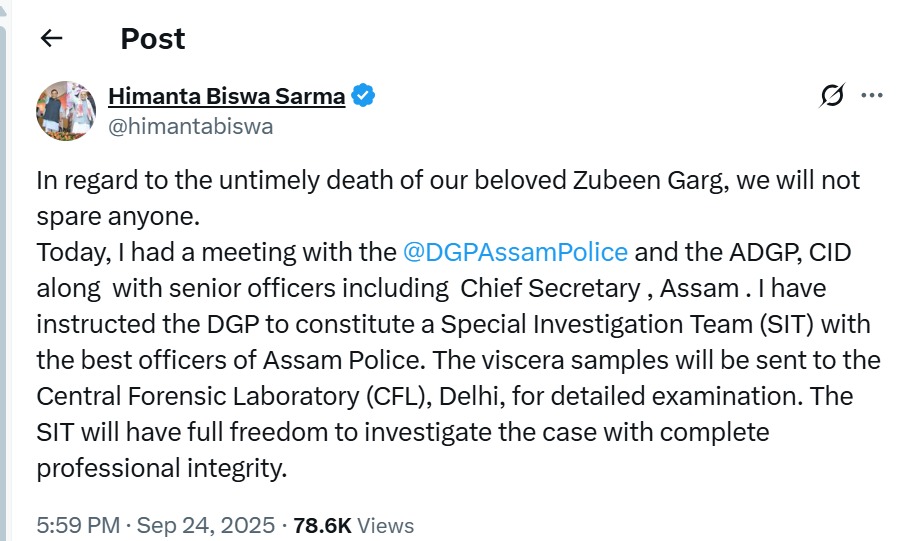Click the back arrow next to Post
The image size is (910, 541).
coord(51,39)
